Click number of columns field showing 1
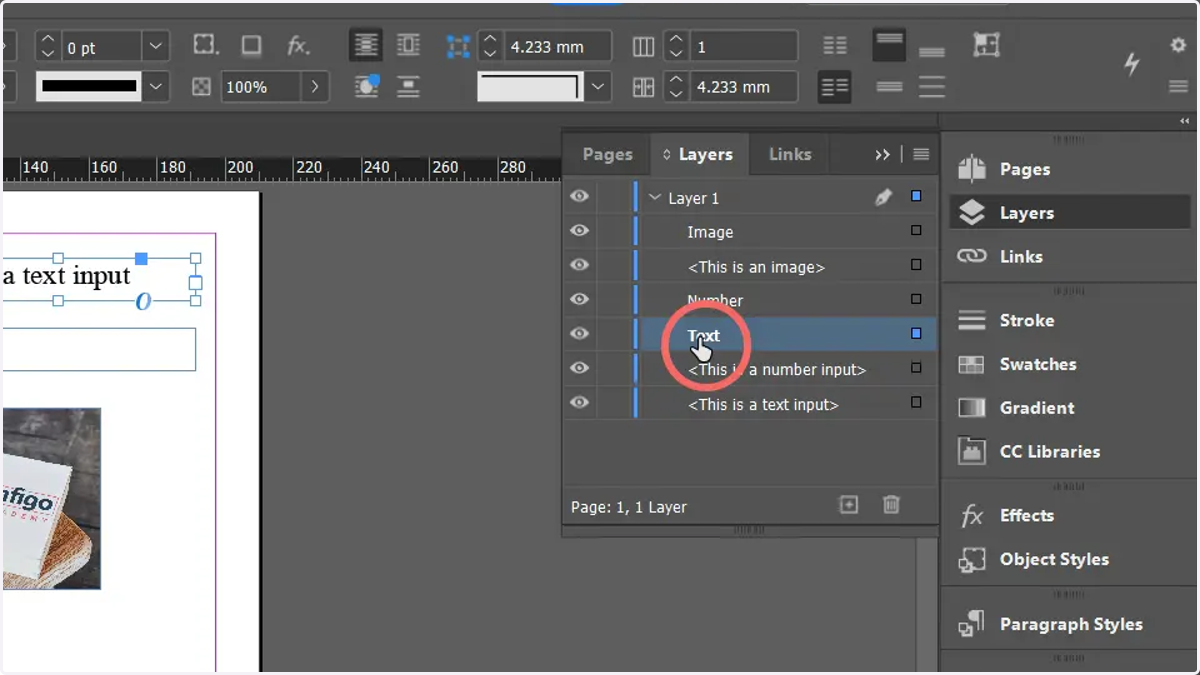 pos(744,47)
